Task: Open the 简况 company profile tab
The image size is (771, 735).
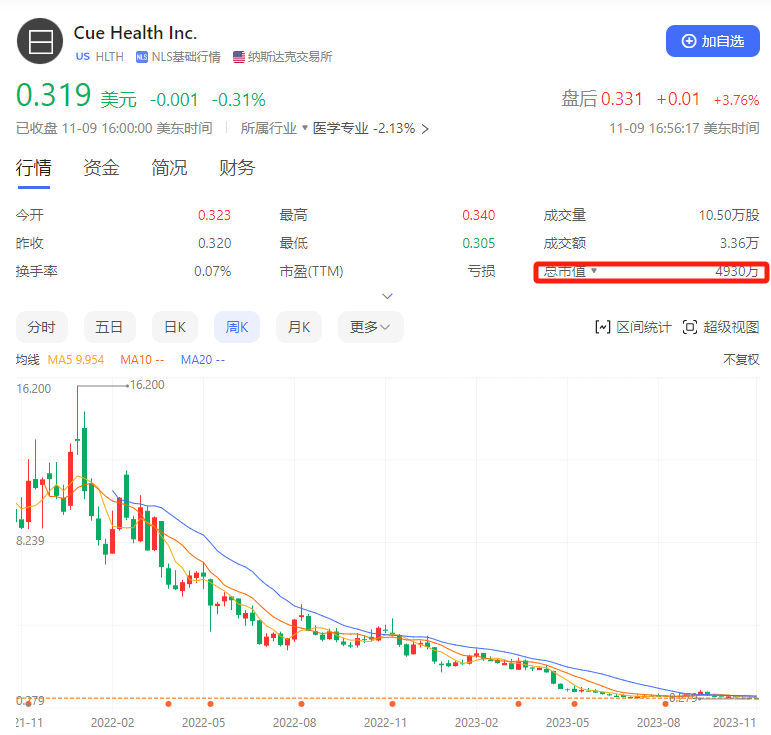Action: click(169, 168)
